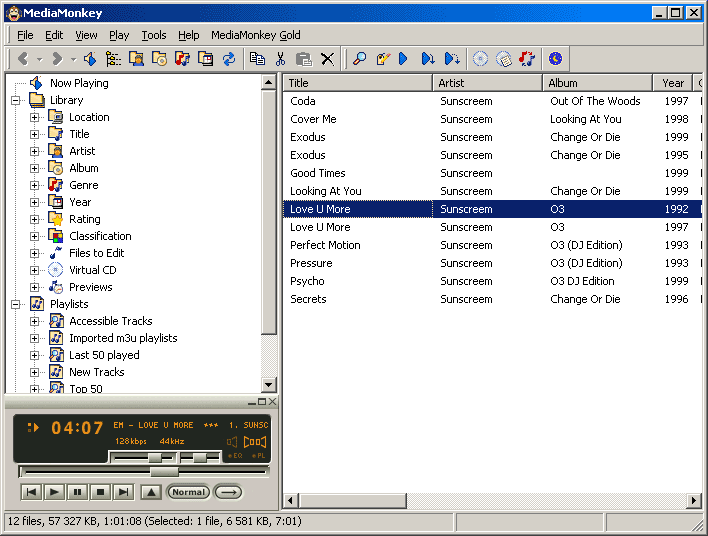The height and width of the screenshot is (536, 708).
Task: Click the volume slider in the player
Action: (x=143, y=458)
